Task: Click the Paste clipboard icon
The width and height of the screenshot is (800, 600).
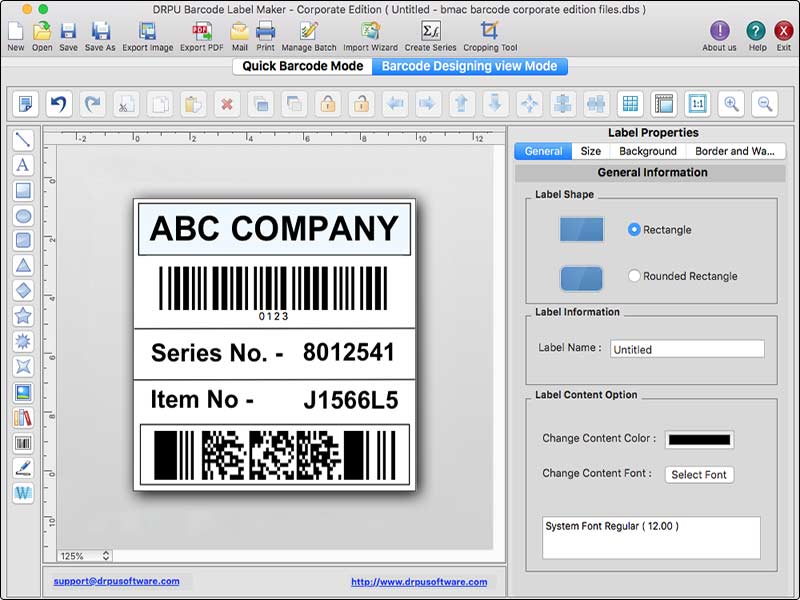Action: [x=193, y=104]
